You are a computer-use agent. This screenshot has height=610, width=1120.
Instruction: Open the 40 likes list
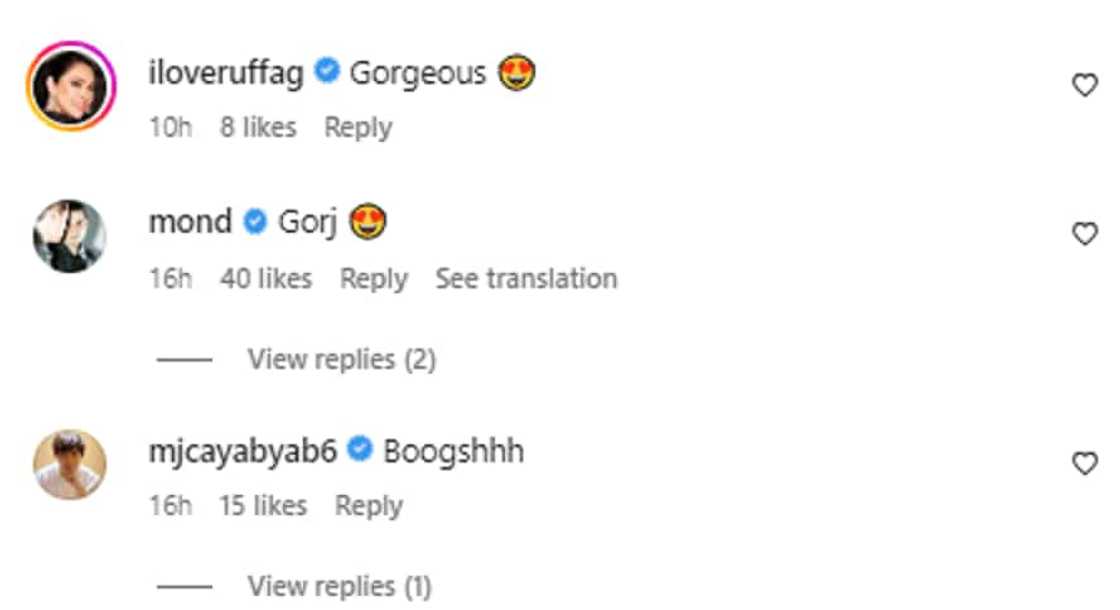(x=265, y=278)
